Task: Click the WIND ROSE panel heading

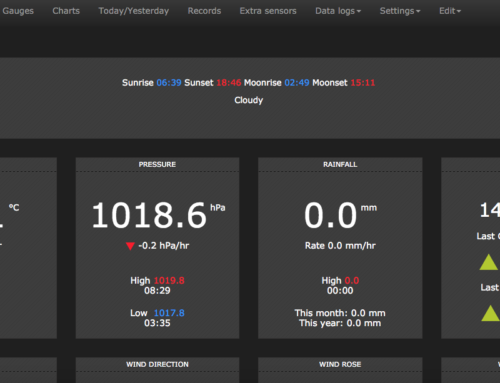Action: pos(340,364)
